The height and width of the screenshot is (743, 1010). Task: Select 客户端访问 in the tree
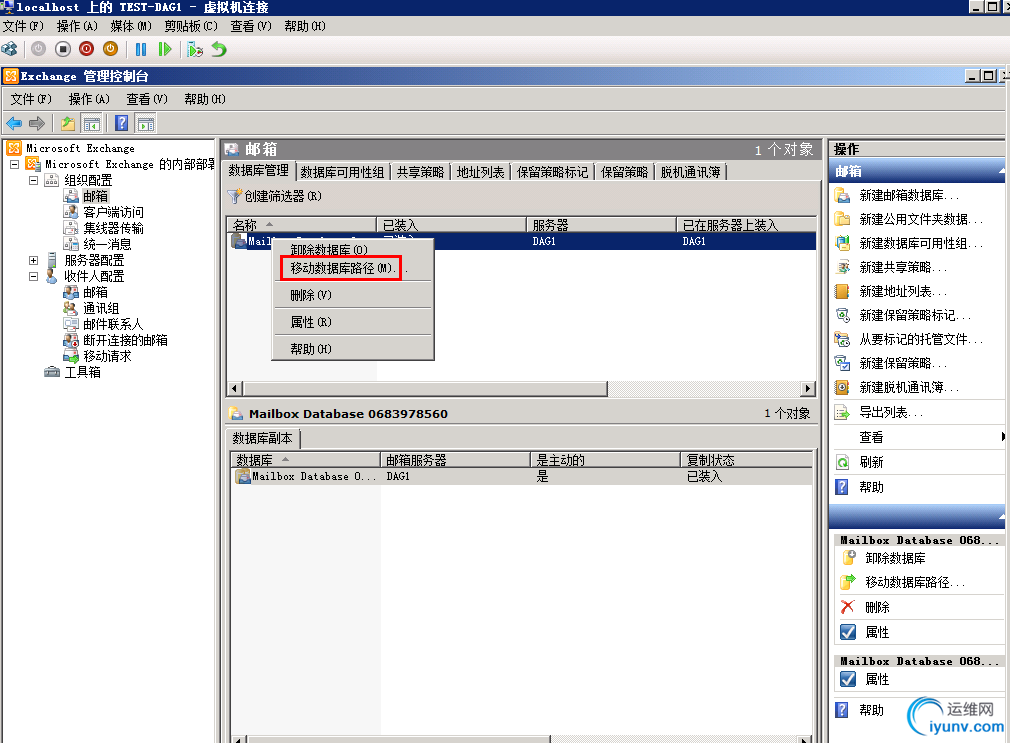coord(113,212)
